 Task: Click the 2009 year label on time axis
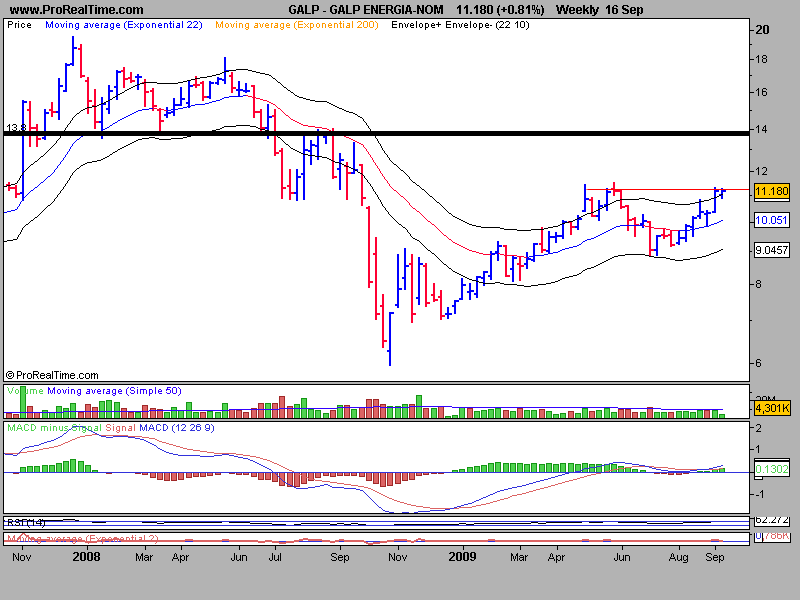(462, 556)
